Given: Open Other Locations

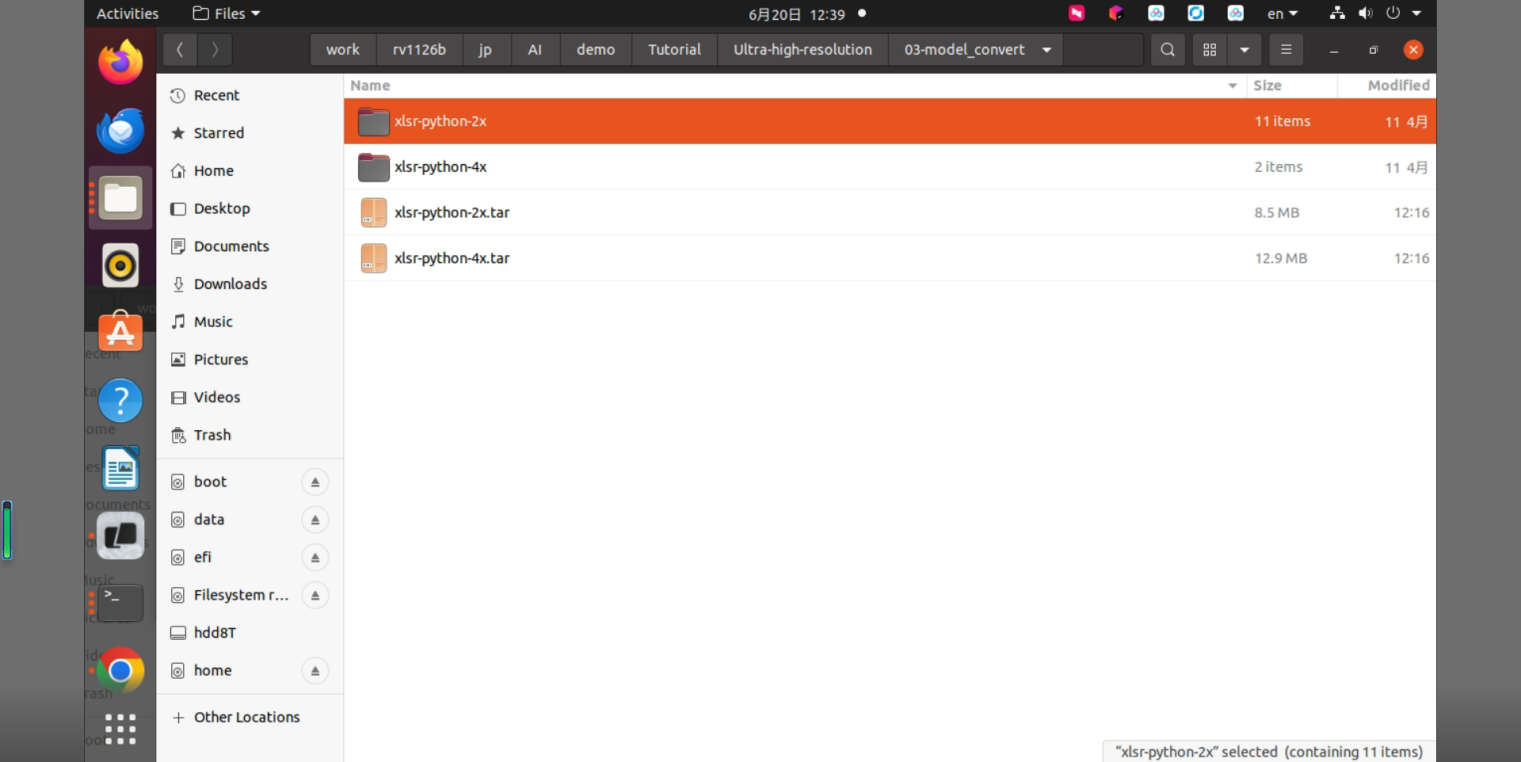Looking at the screenshot, I should click(x=250, y=717).
